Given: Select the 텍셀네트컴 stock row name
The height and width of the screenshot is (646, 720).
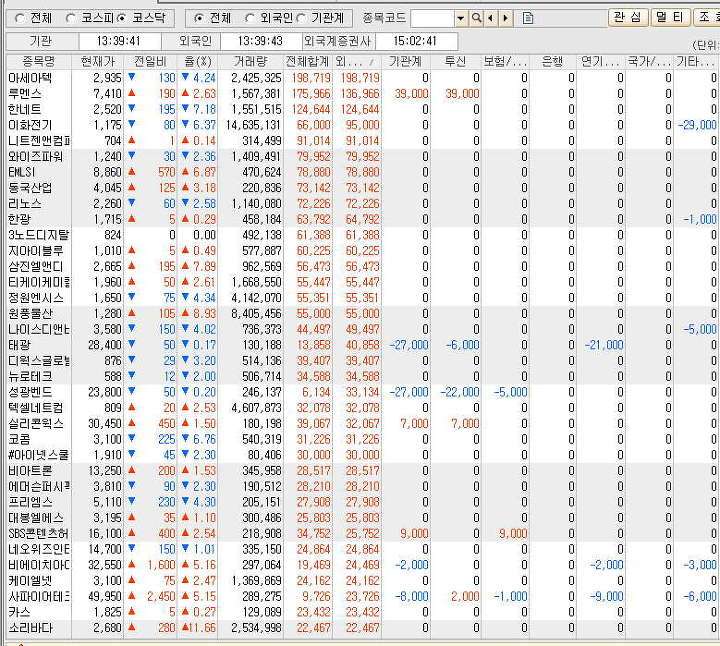Looking at the screenshot, I should (x=35, y=408).
